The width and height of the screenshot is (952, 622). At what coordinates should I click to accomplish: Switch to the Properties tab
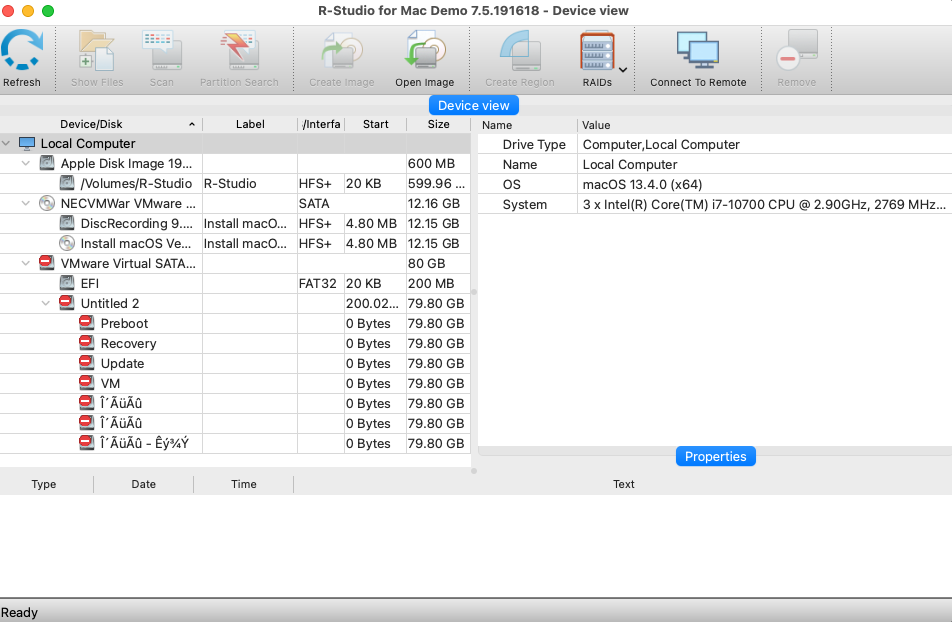click(715, 456)
